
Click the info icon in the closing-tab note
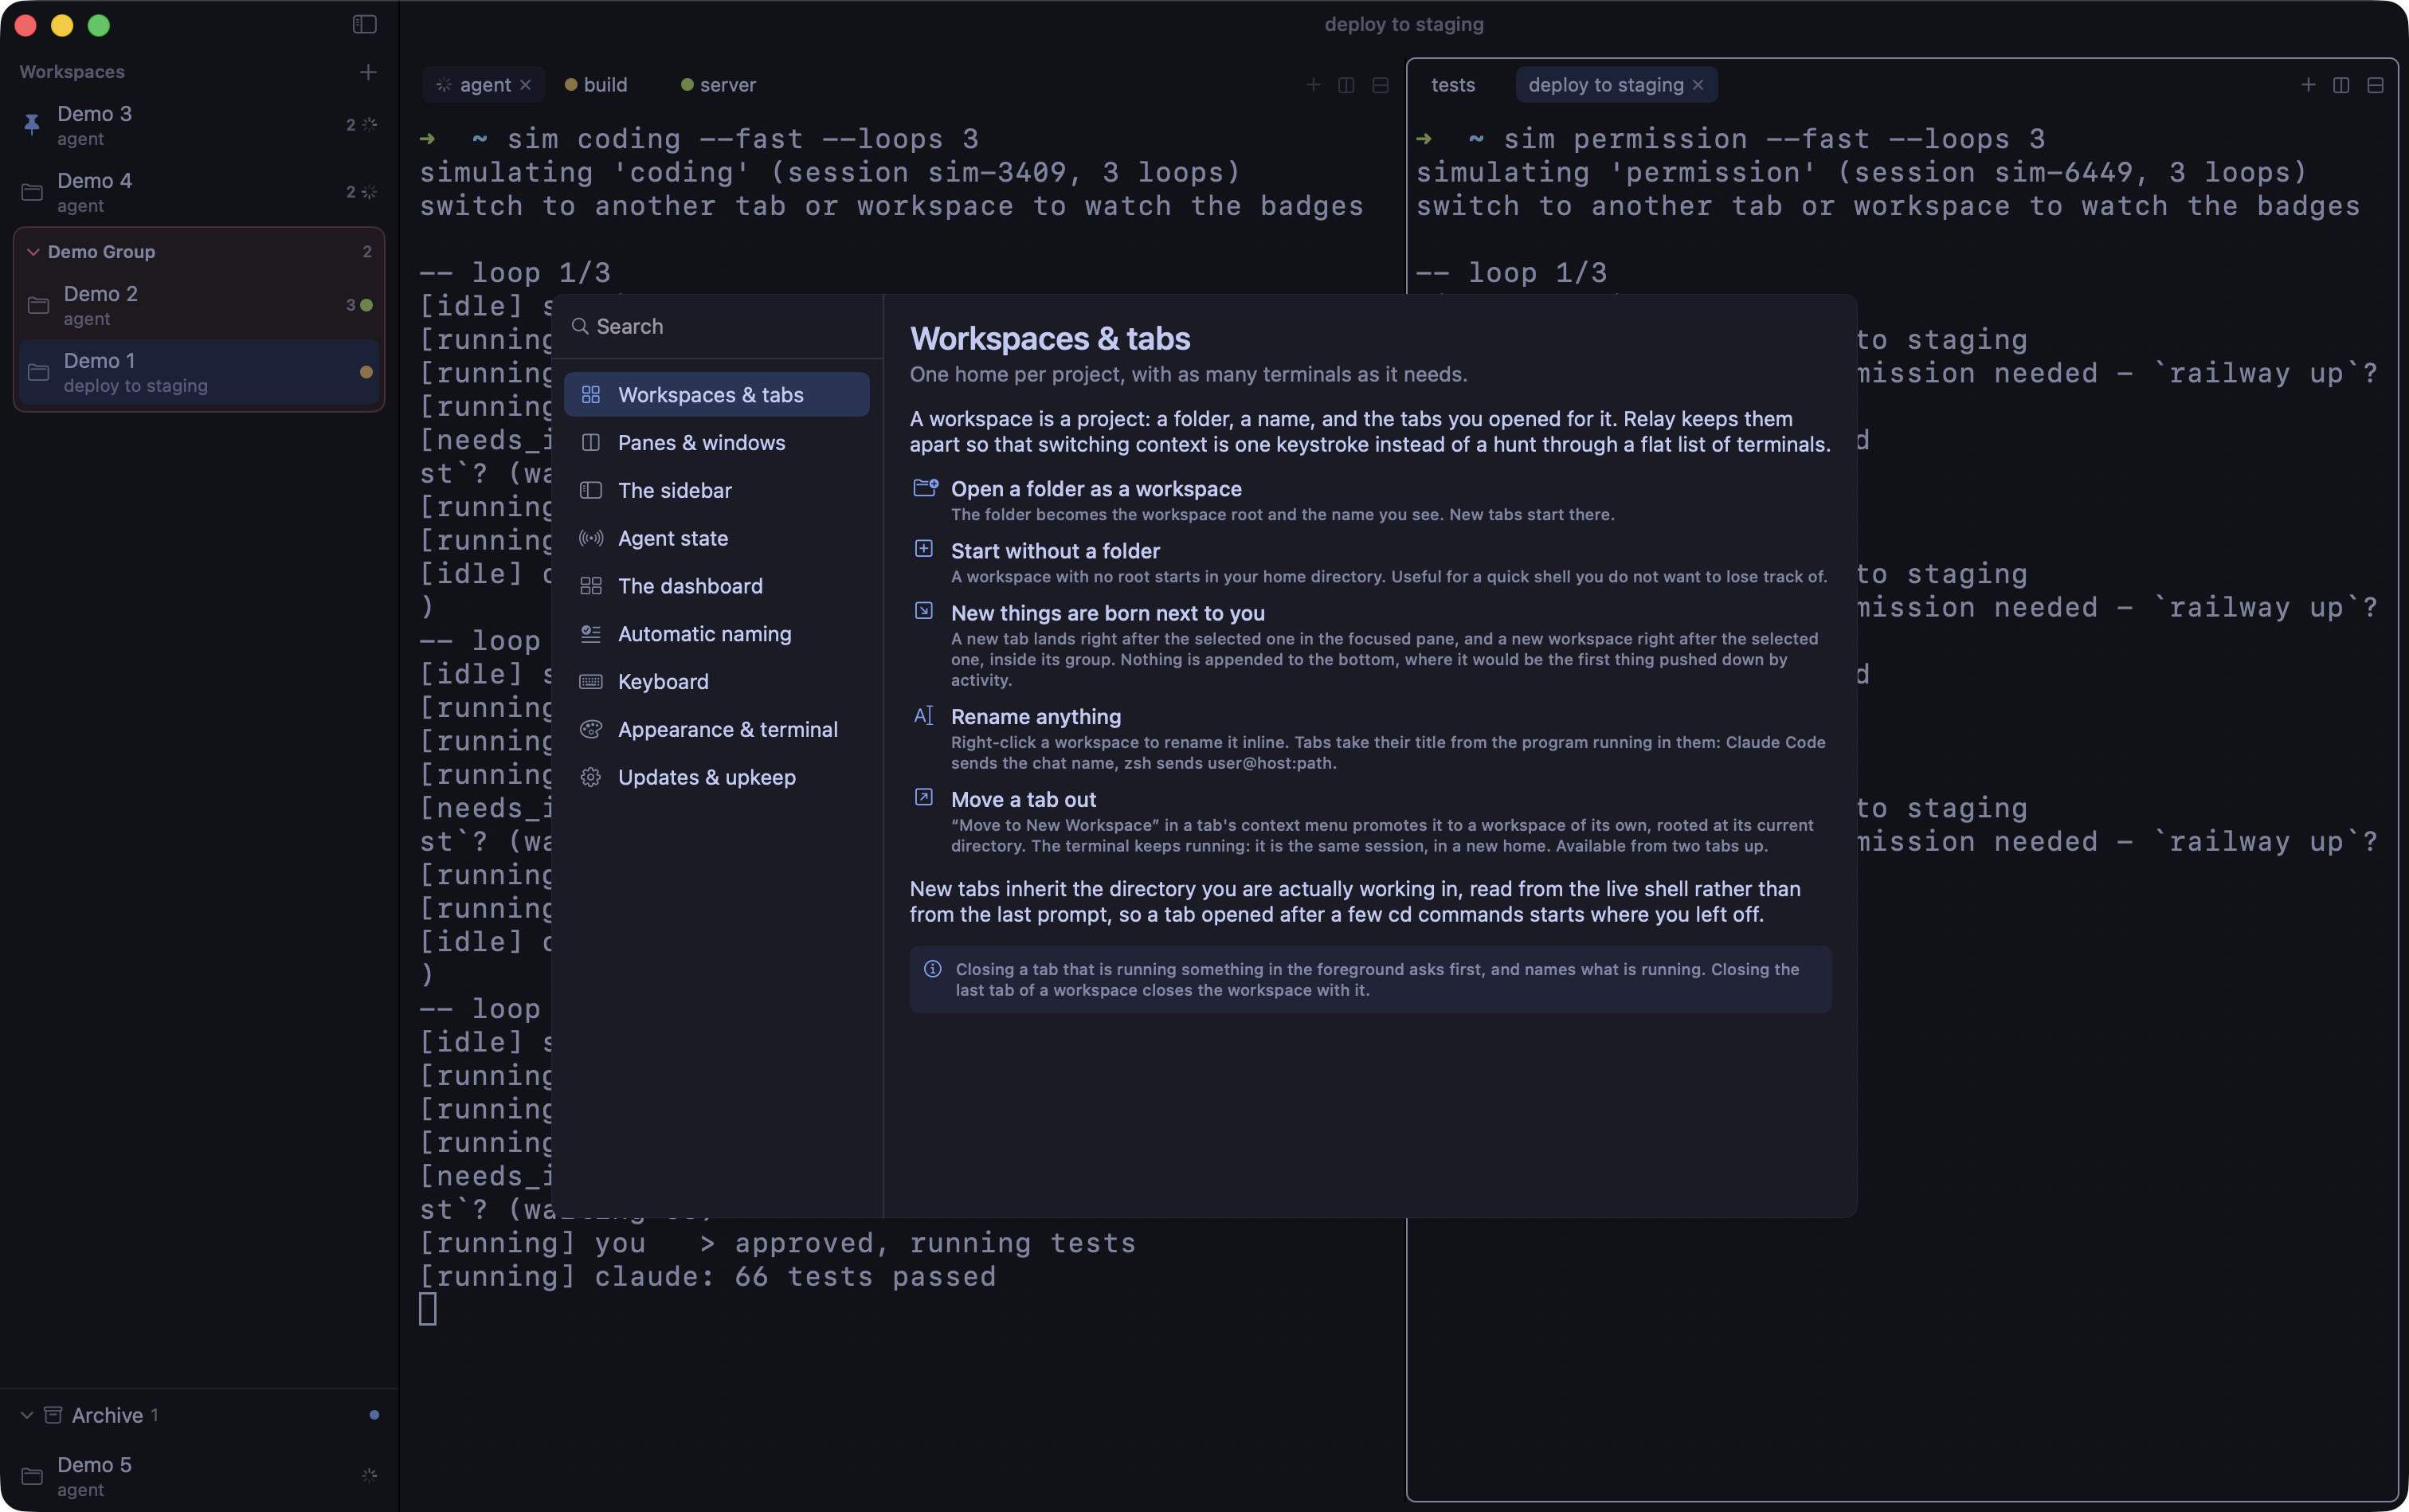point(932,968)
